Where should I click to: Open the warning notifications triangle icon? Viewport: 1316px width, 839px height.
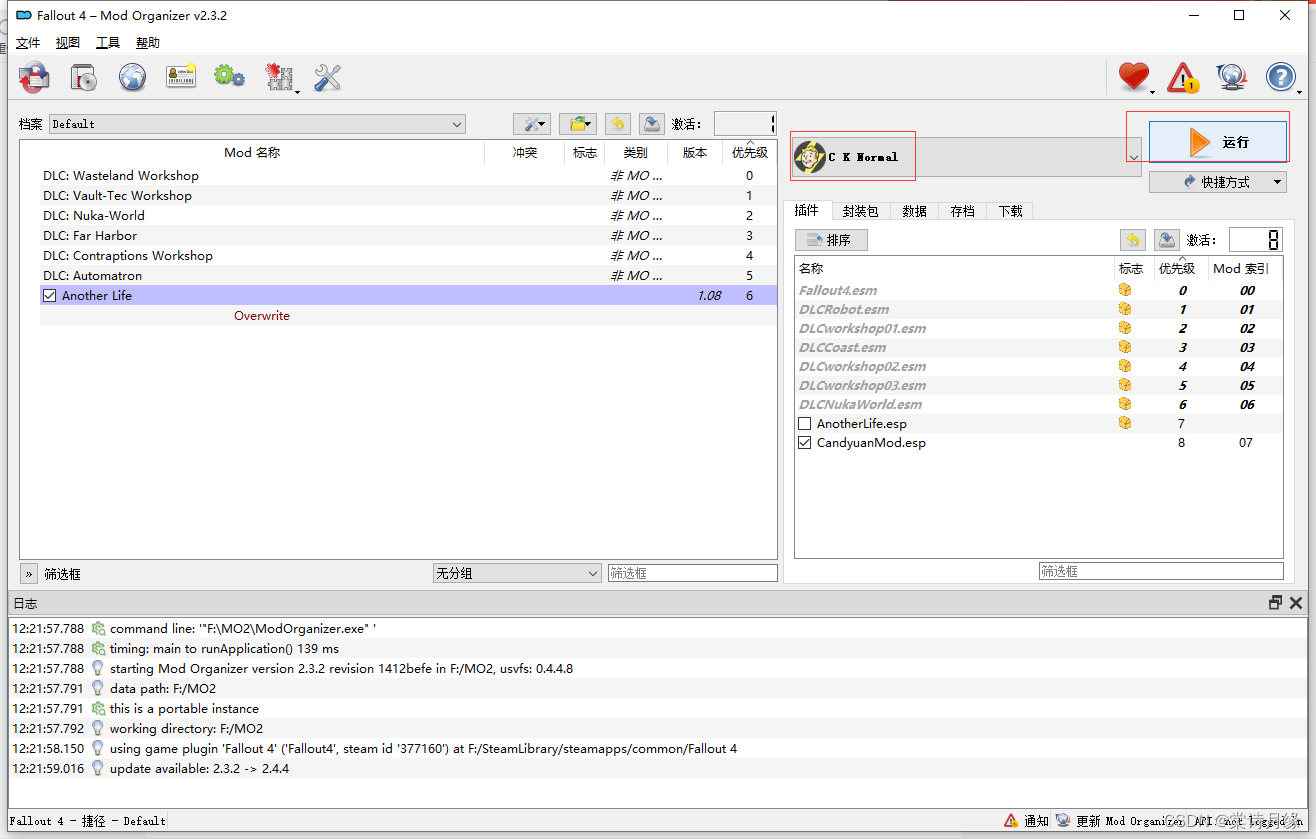(1183, 77)
